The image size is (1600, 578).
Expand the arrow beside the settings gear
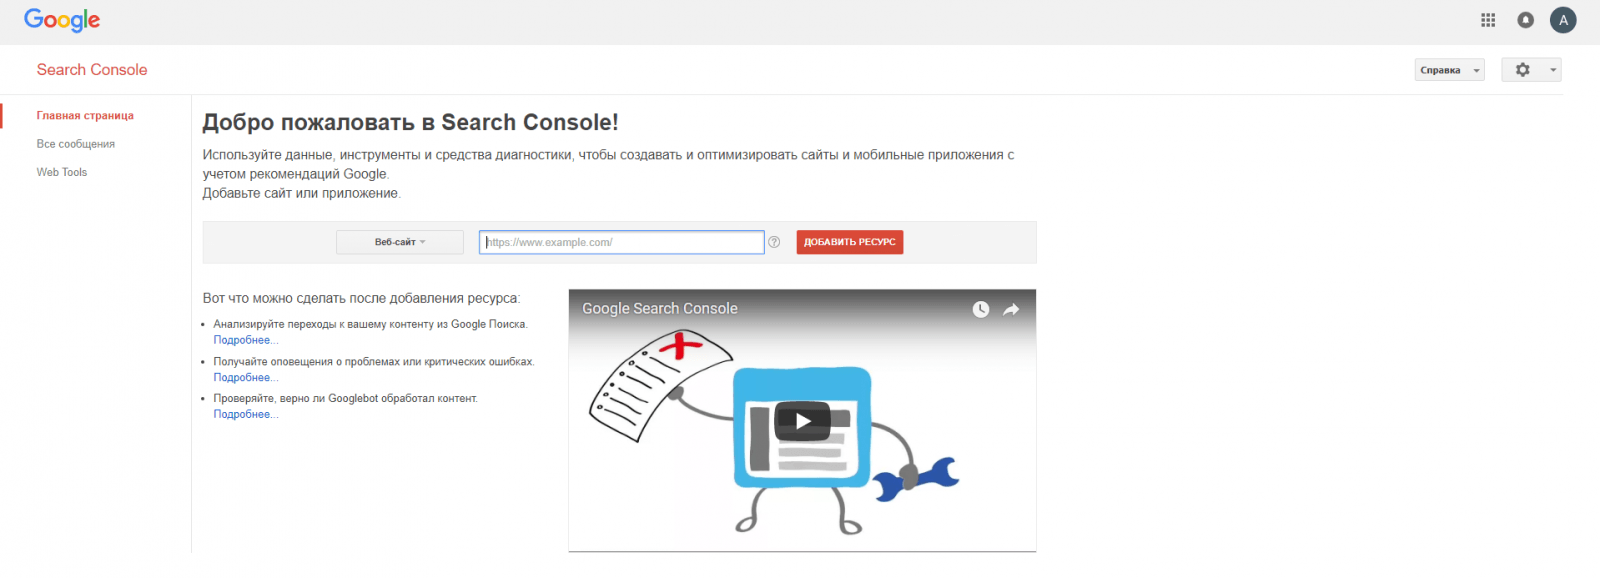click(x=1553, y=70)
